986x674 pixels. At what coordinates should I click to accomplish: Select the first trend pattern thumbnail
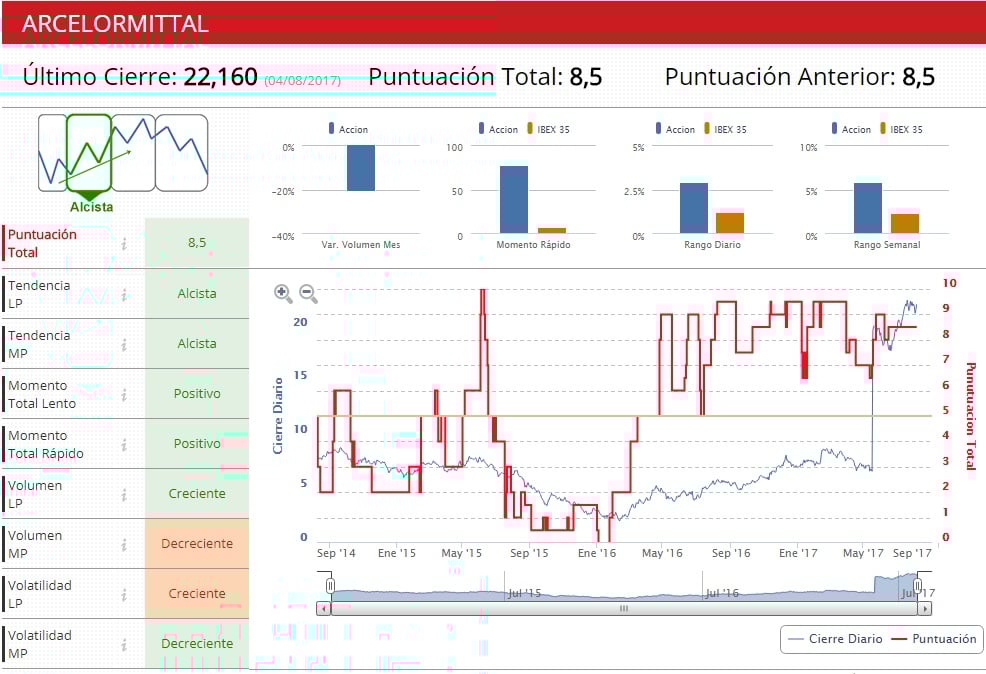(x=52, y=153)
